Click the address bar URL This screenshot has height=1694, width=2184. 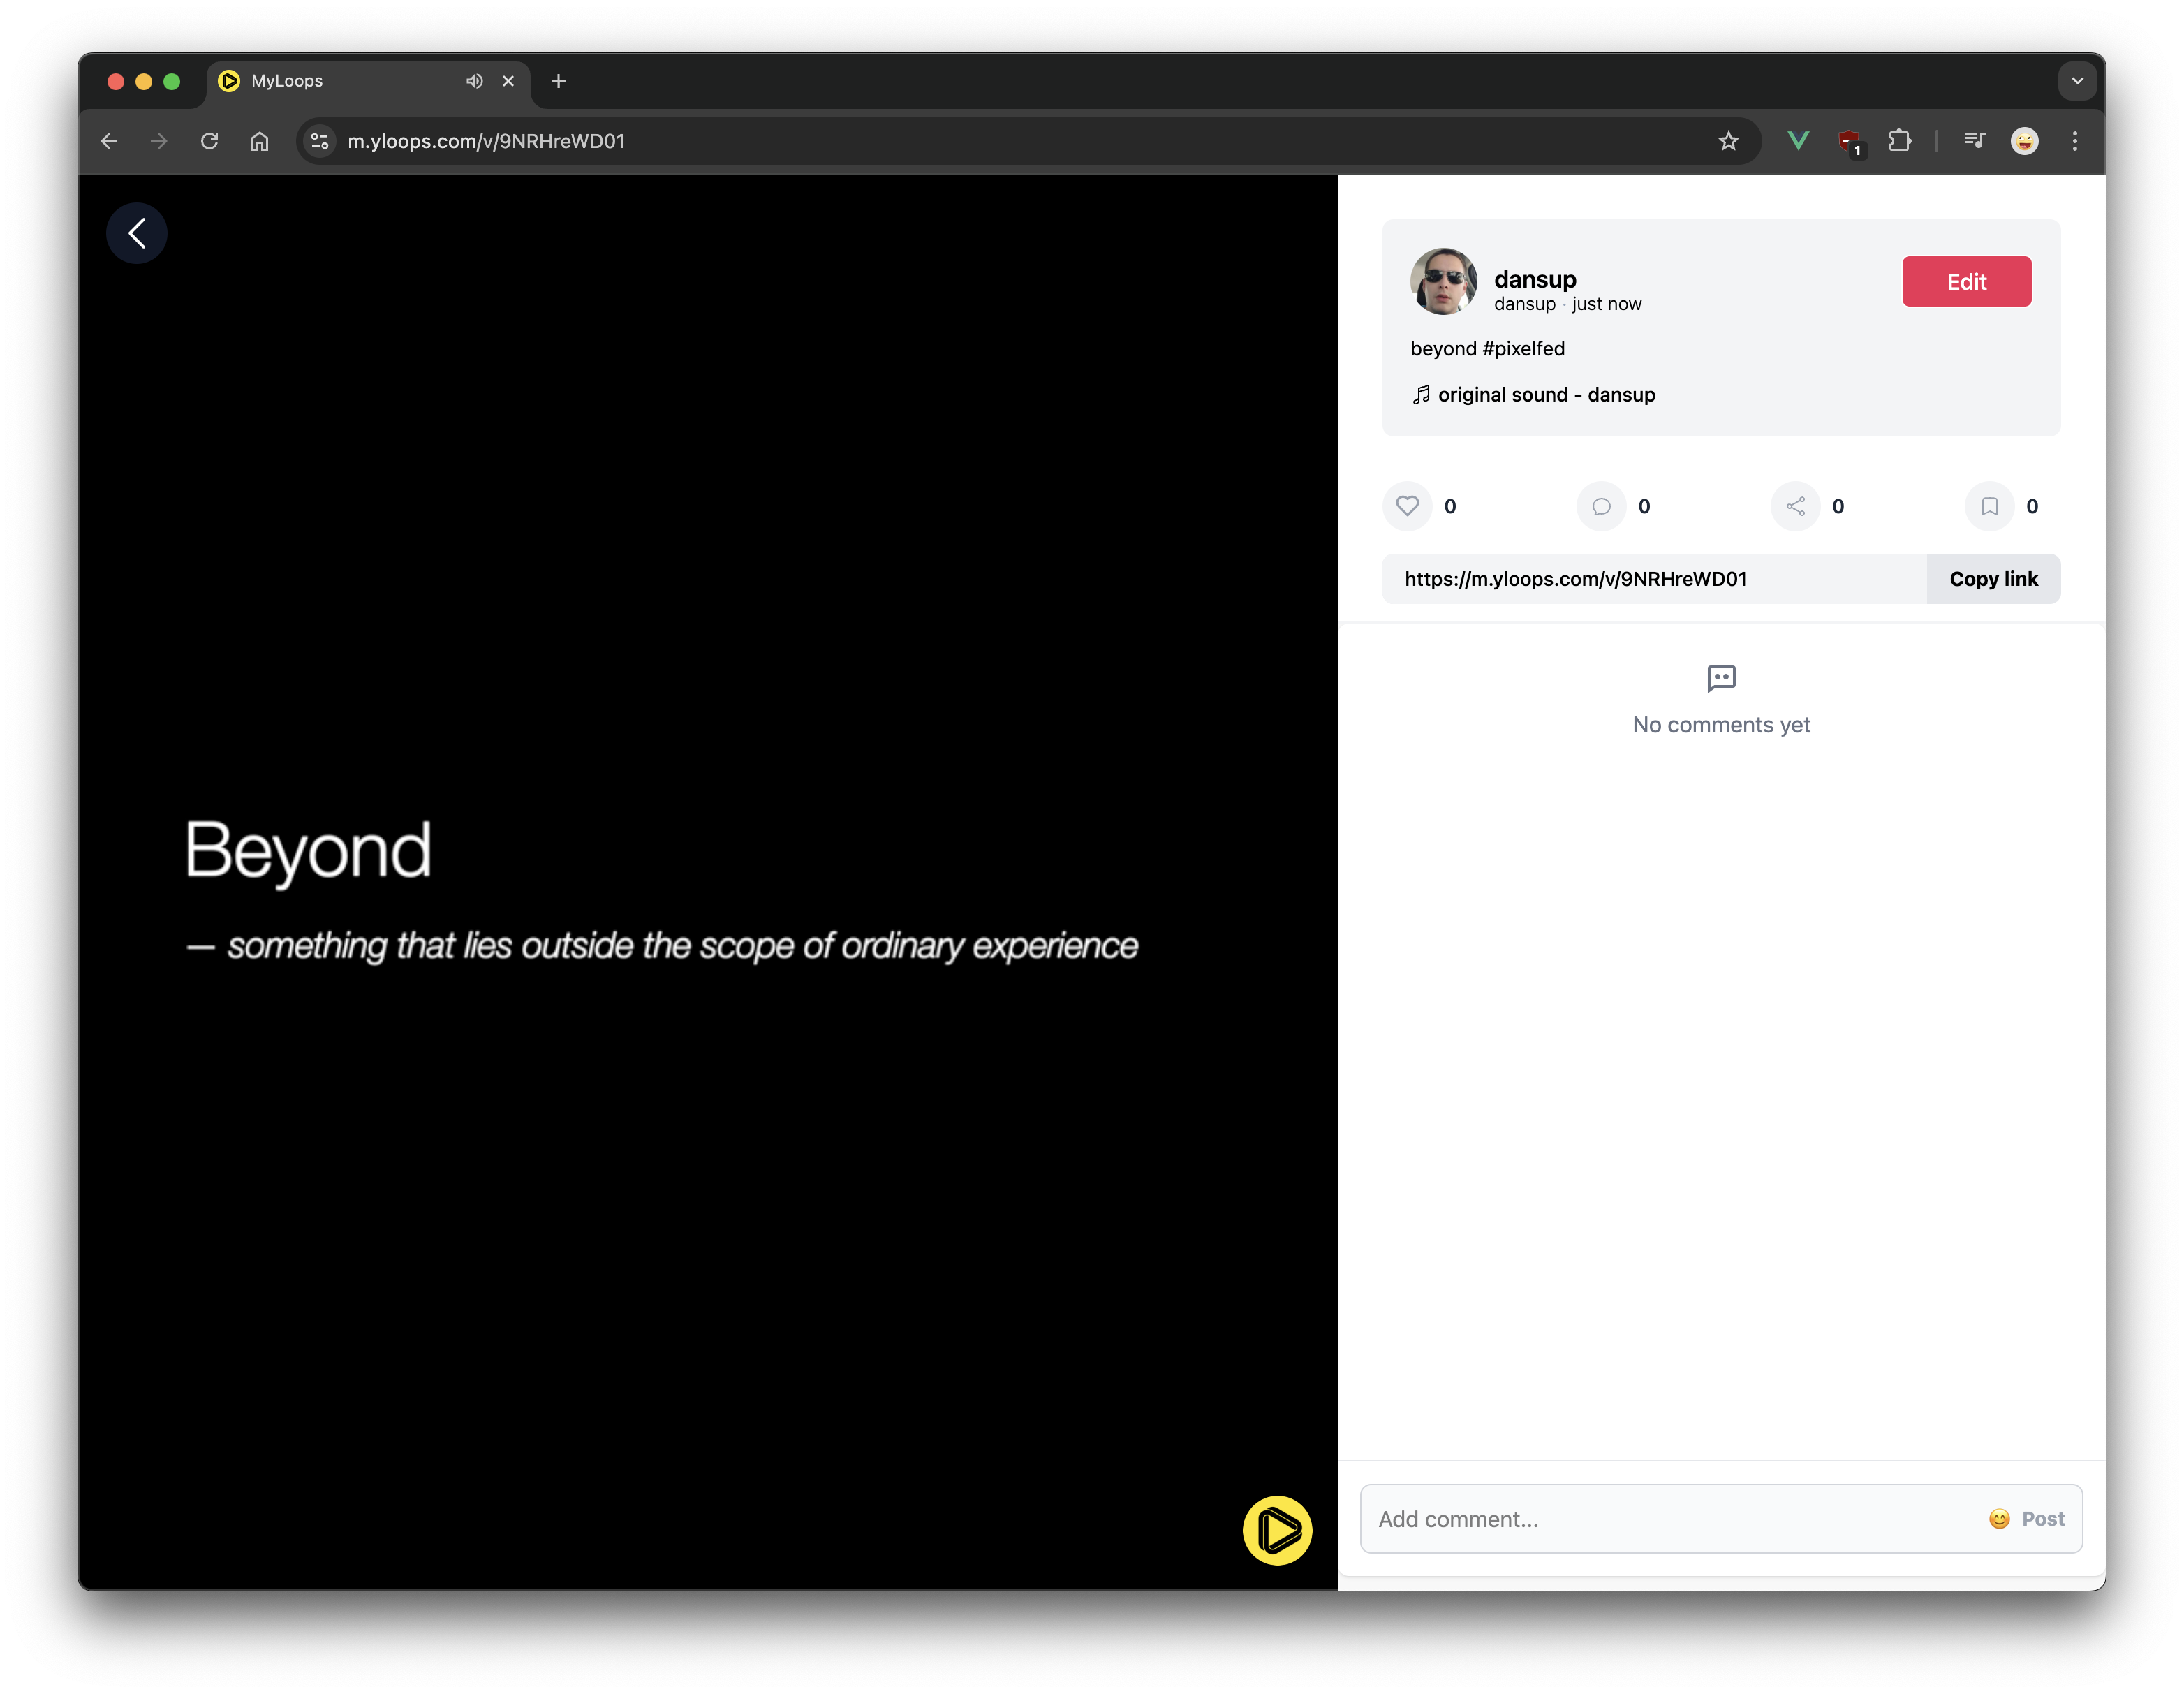pyautogui.click(x=486, y=141)
